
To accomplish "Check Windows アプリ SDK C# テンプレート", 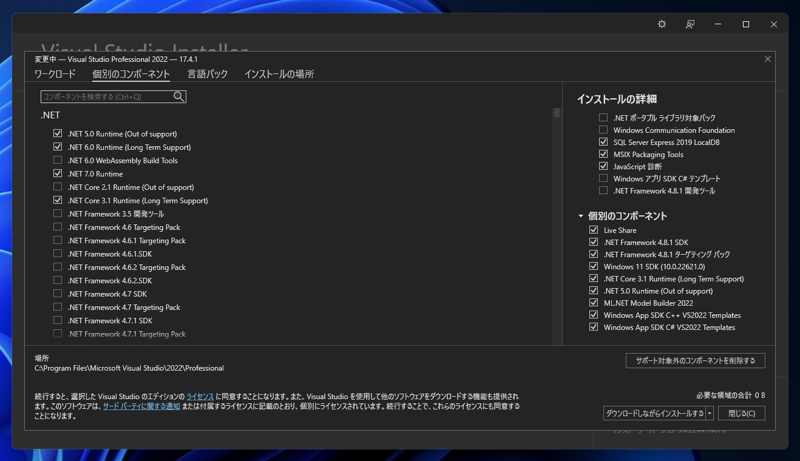I will pos(603,178).
